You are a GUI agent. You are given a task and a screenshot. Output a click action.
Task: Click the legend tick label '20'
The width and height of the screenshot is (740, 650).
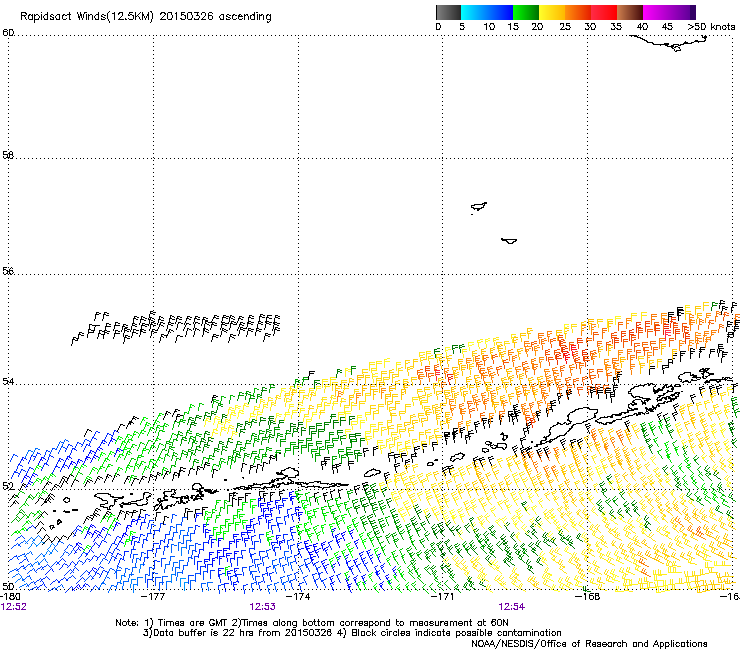pyautogui.click(x=537, y=27)
